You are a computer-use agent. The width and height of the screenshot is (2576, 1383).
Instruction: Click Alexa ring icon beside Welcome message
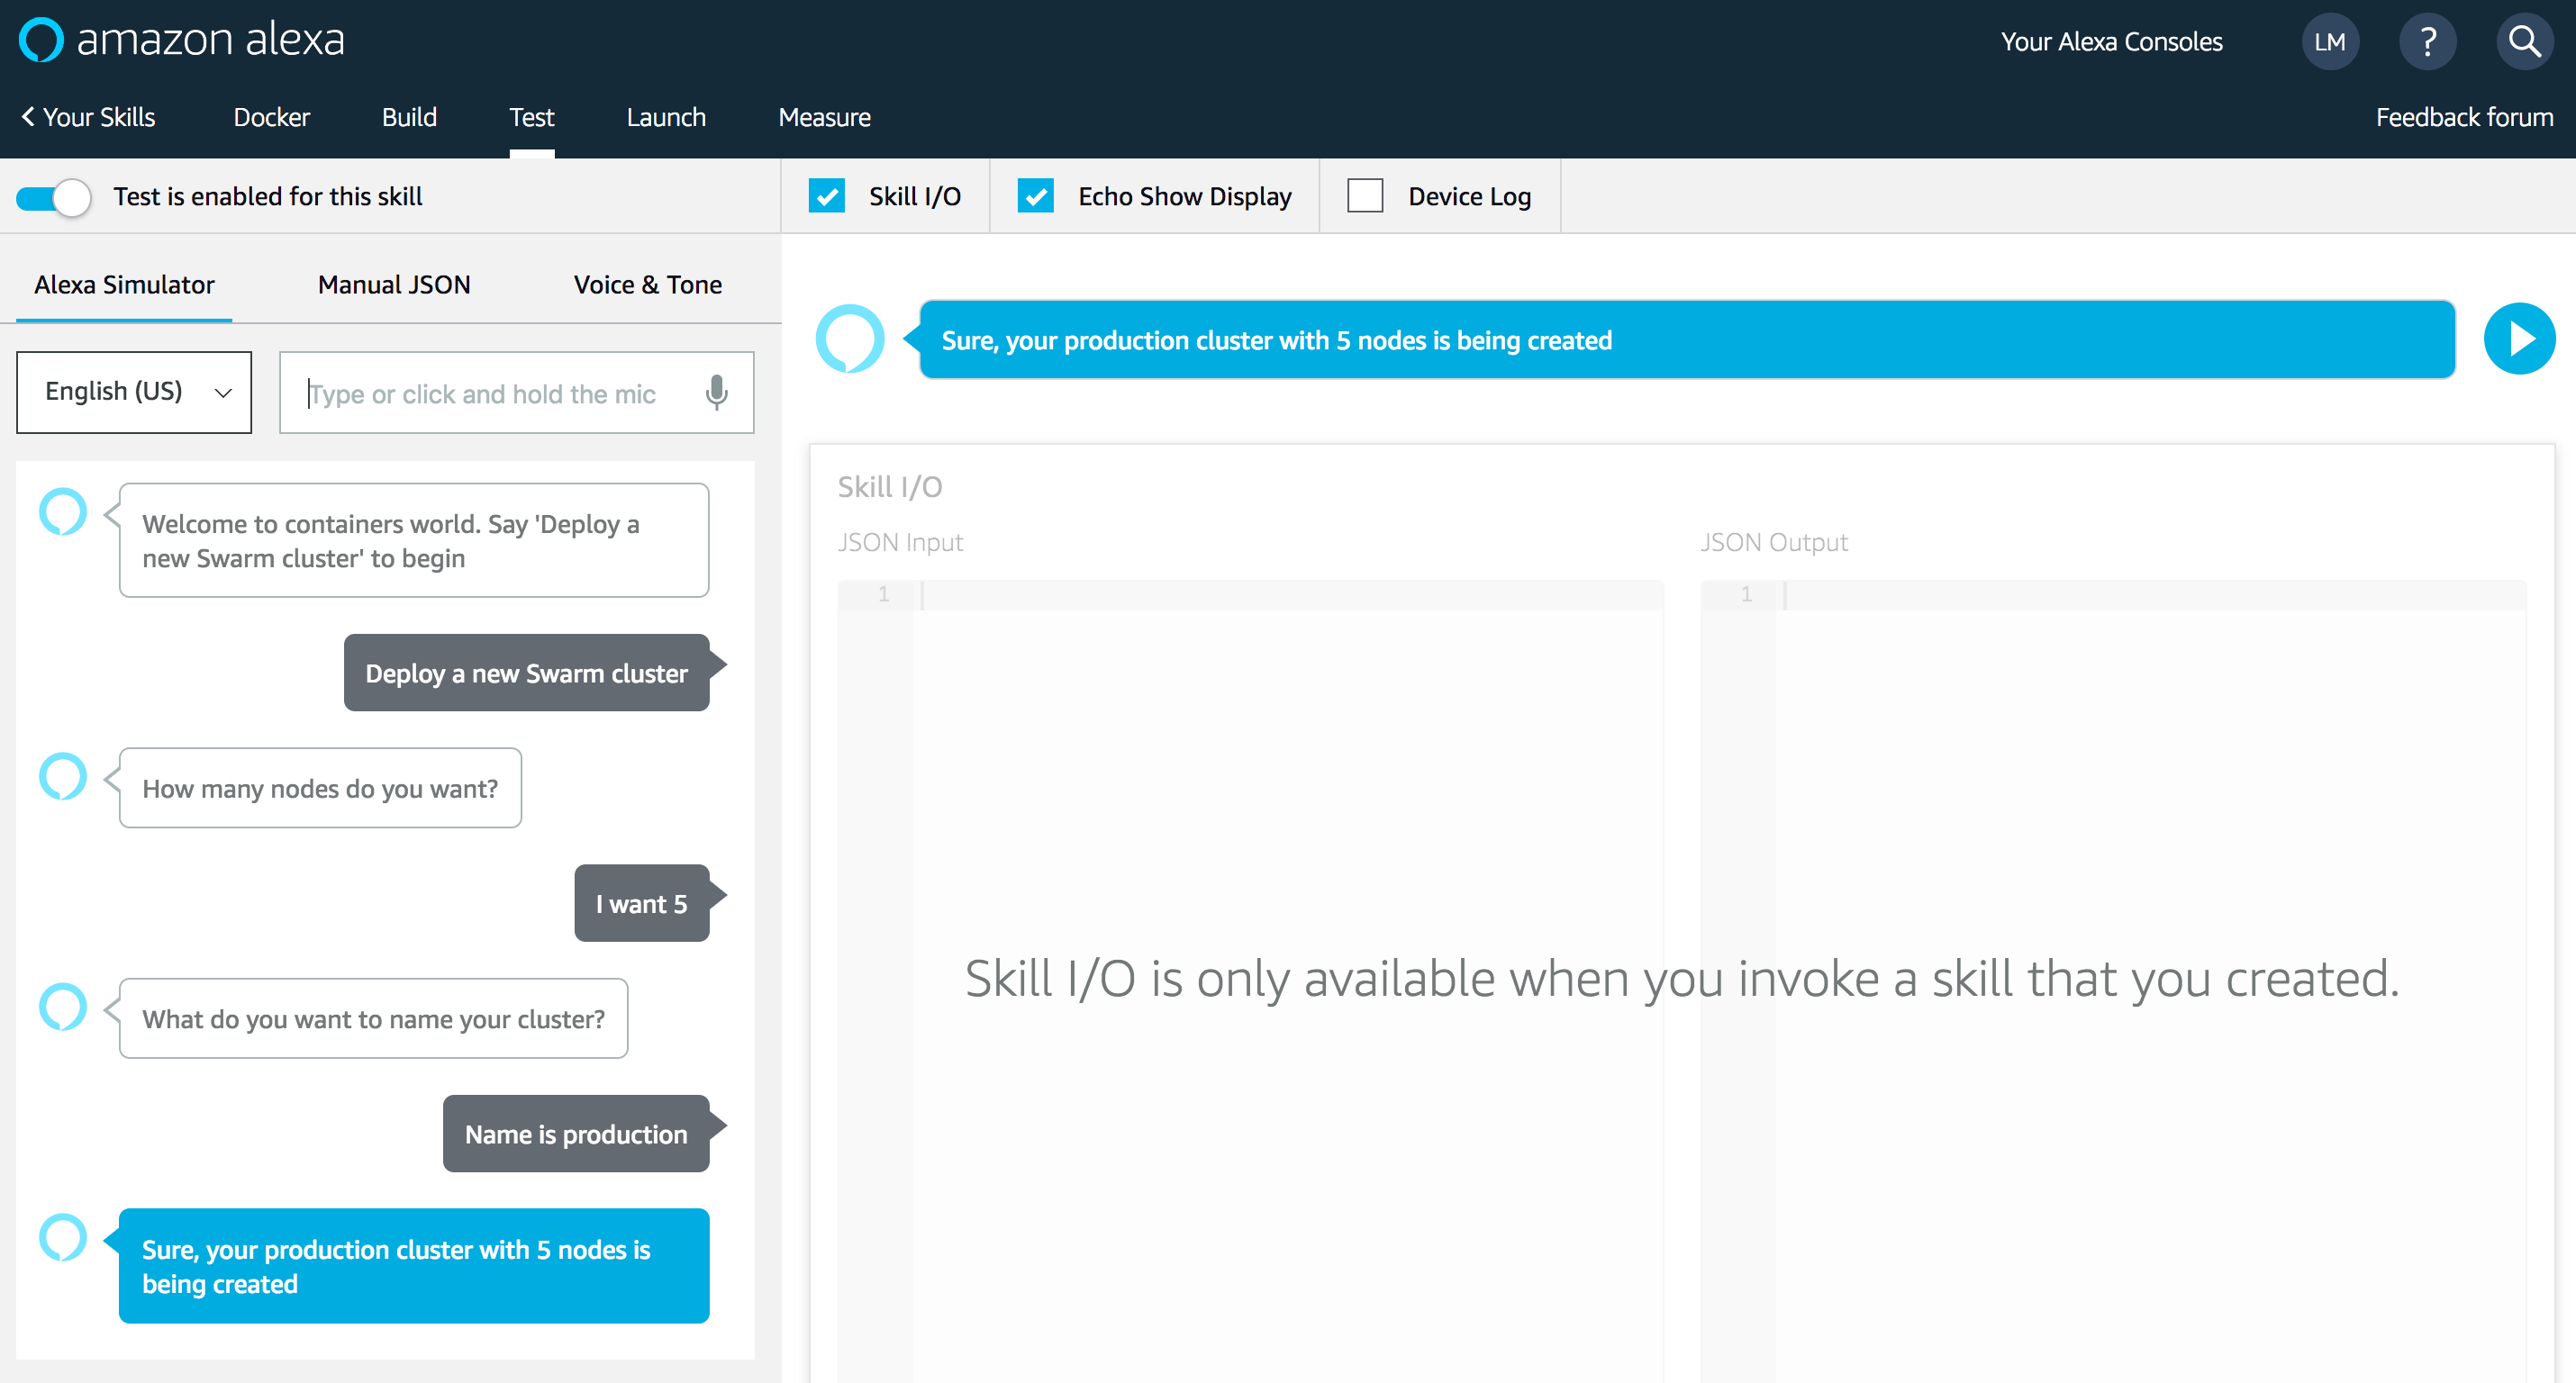[x=63, y=512]
